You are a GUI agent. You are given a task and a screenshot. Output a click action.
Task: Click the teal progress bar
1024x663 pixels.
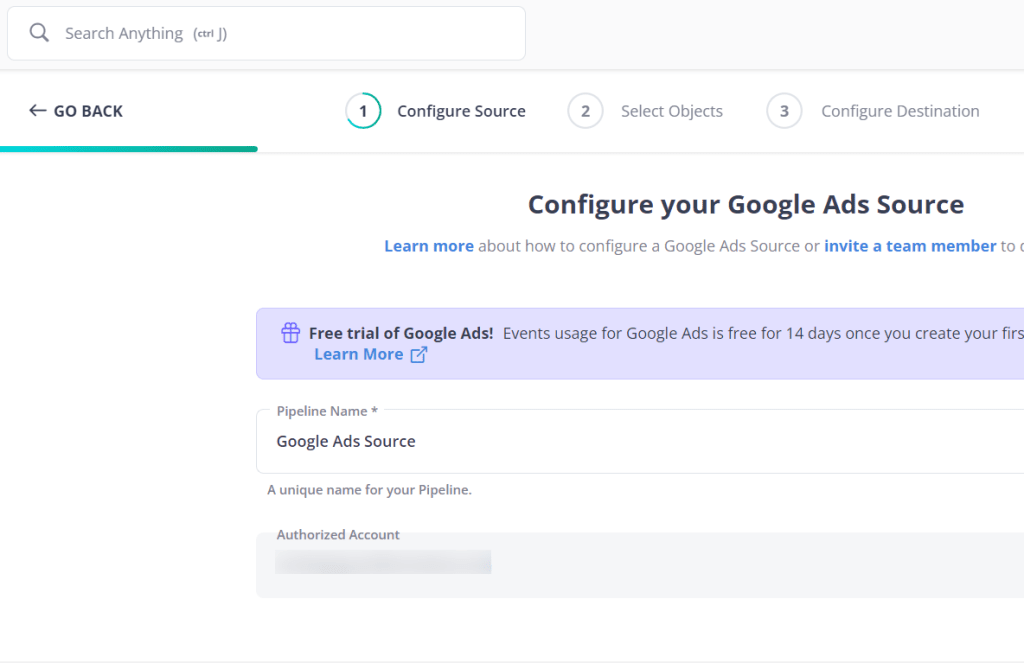click(129, 149)
